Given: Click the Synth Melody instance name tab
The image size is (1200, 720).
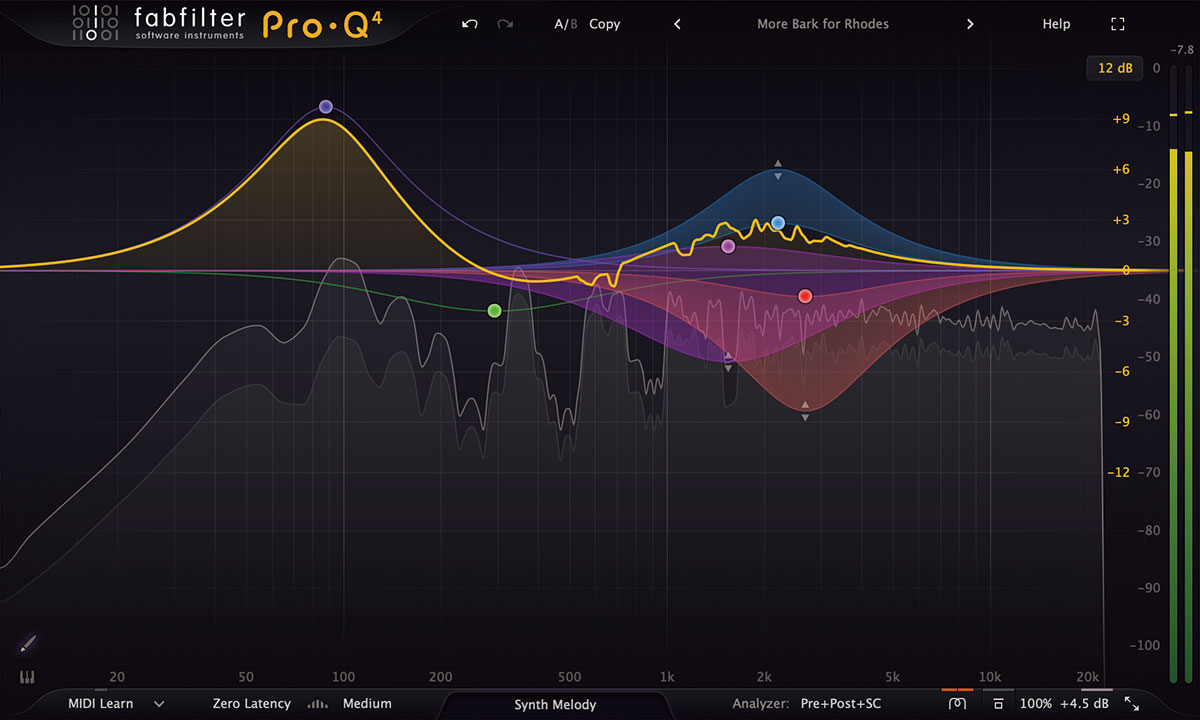Looking at the screenshot, I should click(x=555, y=705).
